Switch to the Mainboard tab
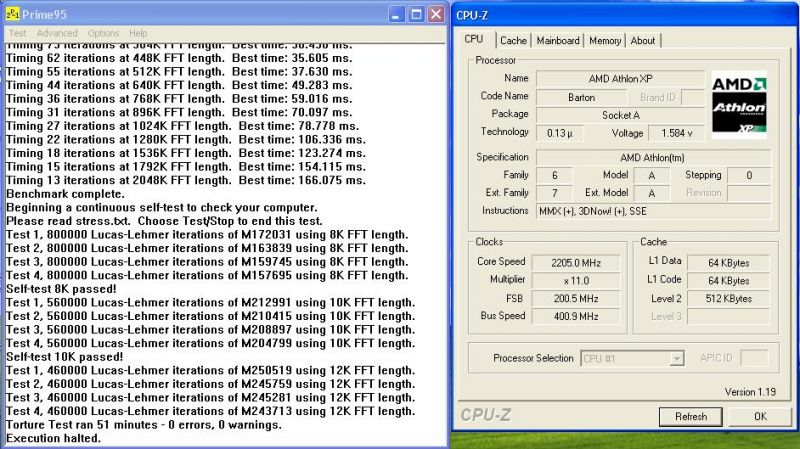Screen dimensions: 800x449 [558, 40]
